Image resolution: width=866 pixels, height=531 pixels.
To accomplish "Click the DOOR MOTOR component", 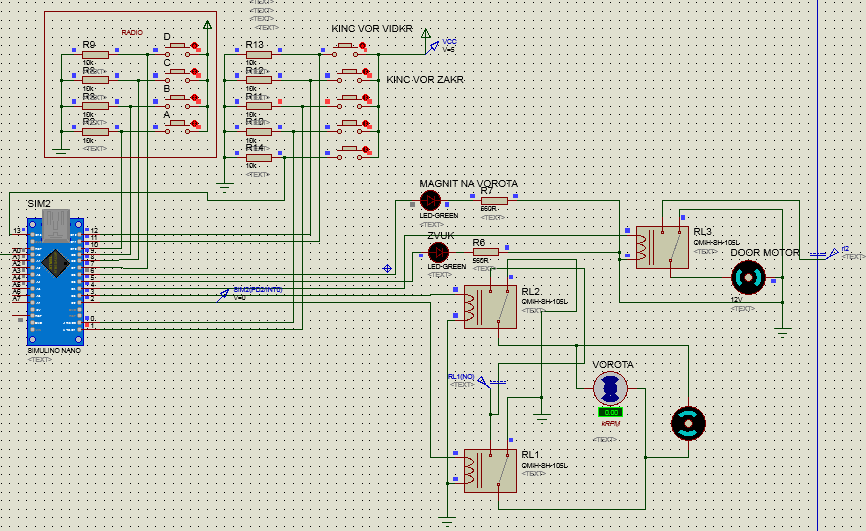I will pyautogui.click(x=748, y=277).
